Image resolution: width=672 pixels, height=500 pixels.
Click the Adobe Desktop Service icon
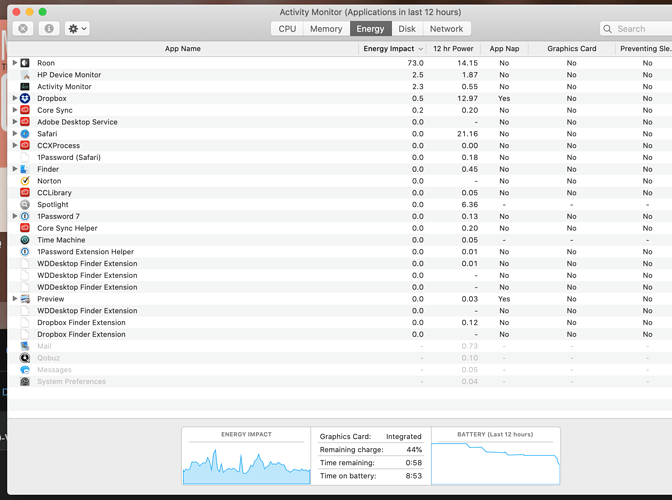click(x=25, y=122)
